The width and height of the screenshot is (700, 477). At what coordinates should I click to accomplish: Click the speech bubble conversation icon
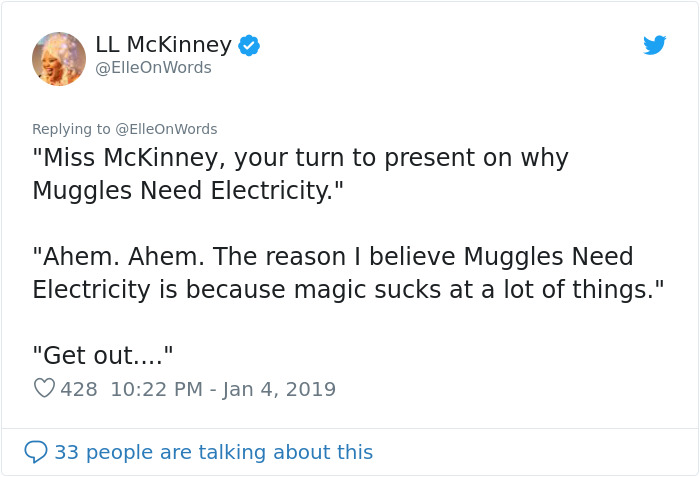point(36,452)
